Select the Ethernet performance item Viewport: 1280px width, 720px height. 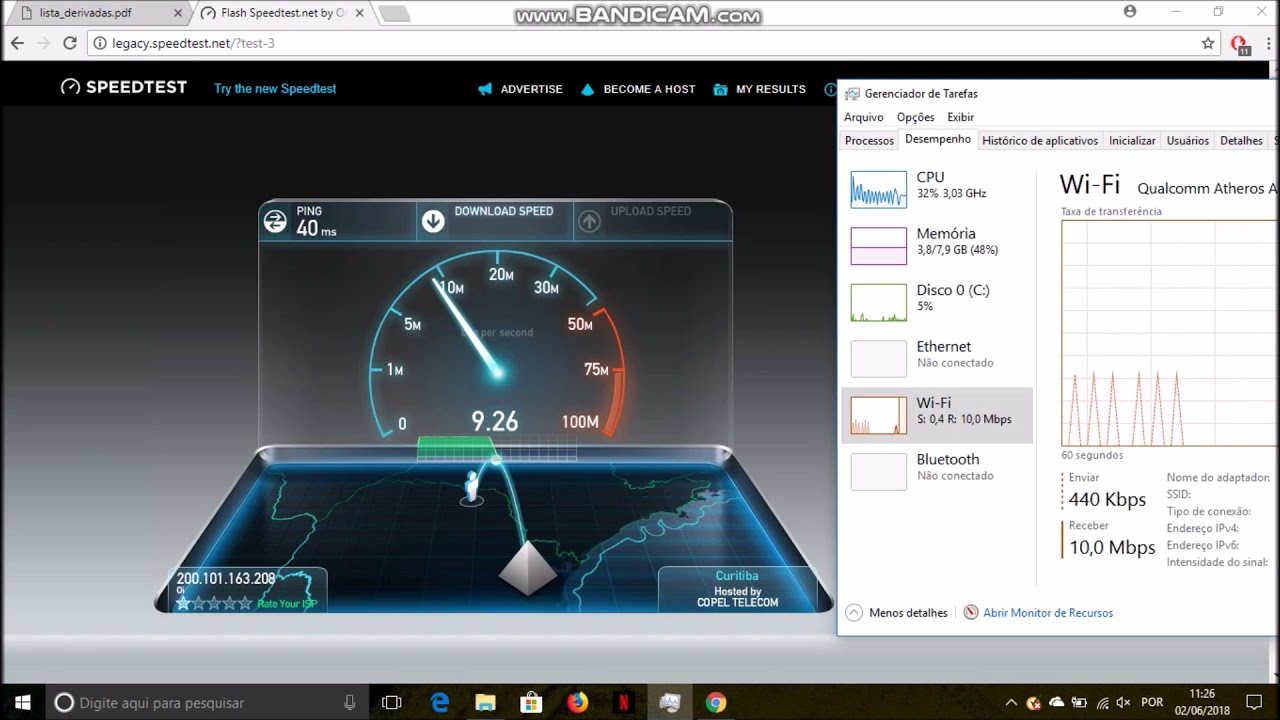[x=937, y=358]
